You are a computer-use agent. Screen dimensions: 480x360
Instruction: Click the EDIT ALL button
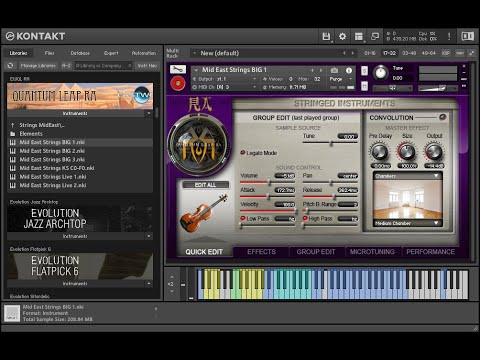(x=205, y=185)
